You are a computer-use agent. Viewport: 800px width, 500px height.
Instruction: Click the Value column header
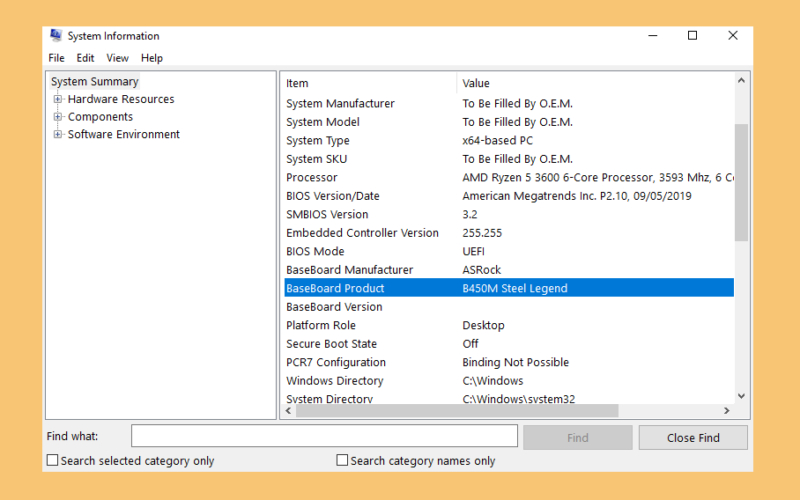(595, 83)
